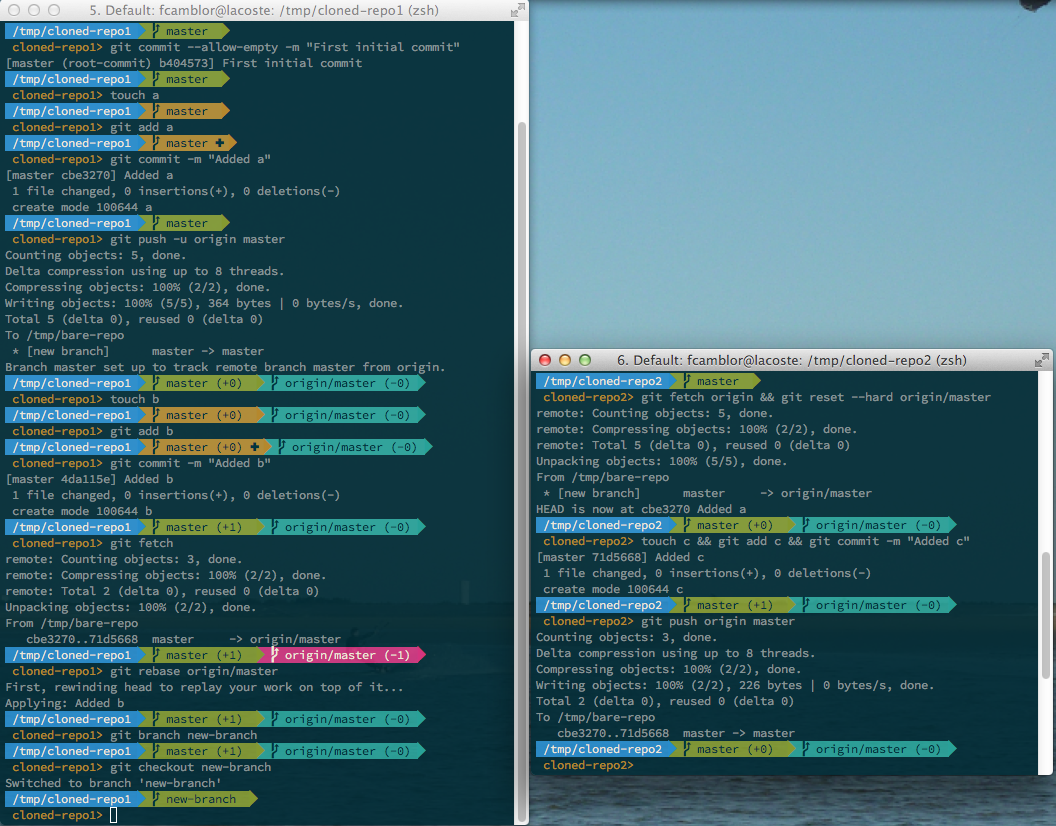Zoom the cloned-repo1 terminal window
This screenshot has height=826, width=1056.
(x=54, y=10)
